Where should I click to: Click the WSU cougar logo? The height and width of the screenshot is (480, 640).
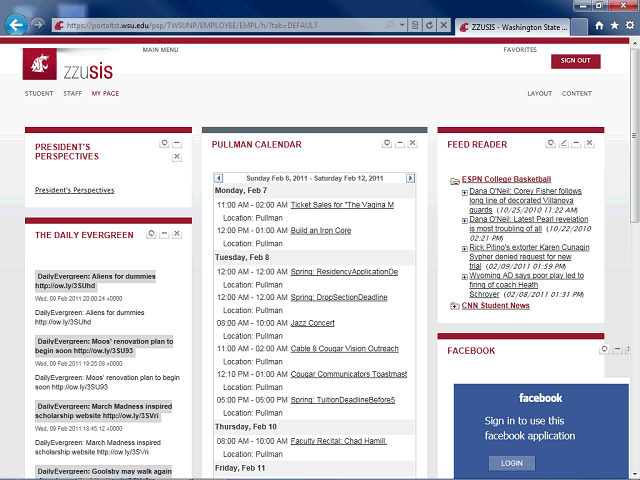tap(40, 64)
